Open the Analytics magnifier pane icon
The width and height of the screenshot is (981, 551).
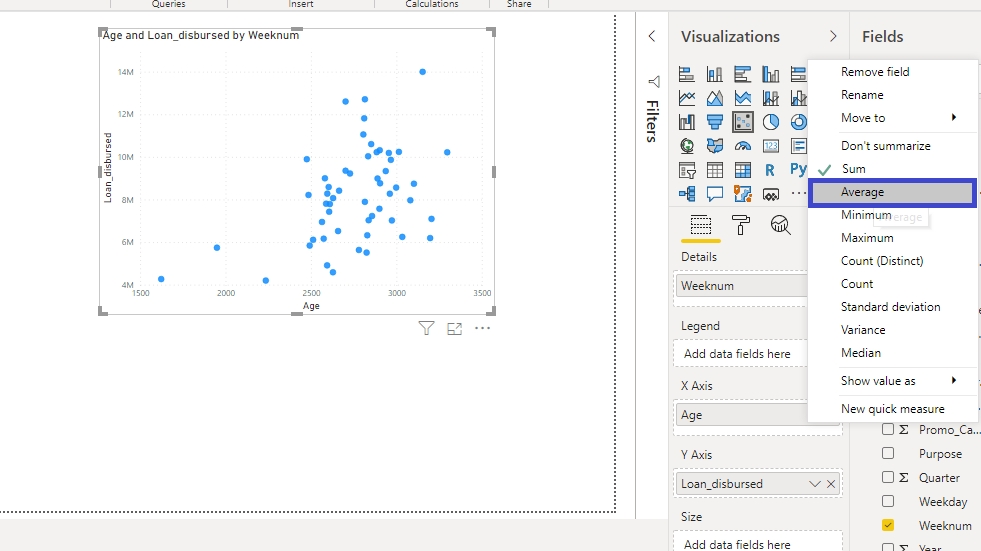click(x=781, y=225)
